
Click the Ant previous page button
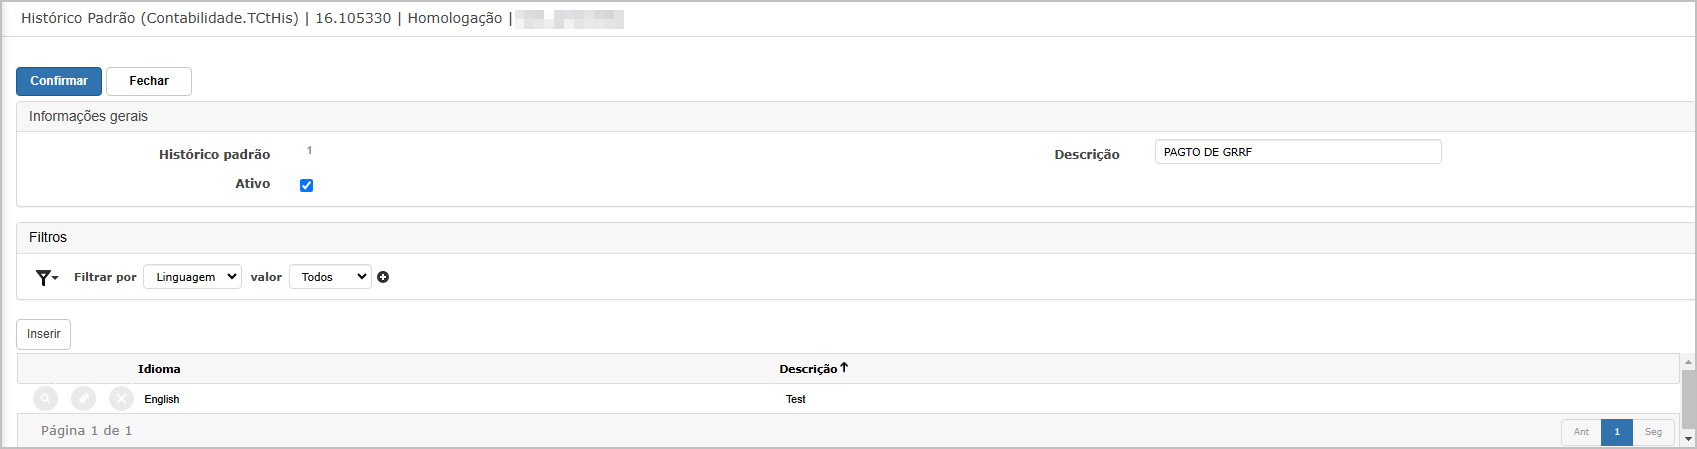coord(1581,432)
